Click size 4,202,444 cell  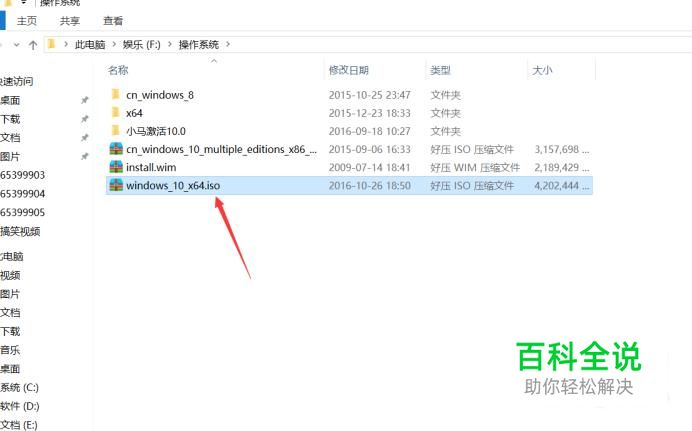pos(562,186)
